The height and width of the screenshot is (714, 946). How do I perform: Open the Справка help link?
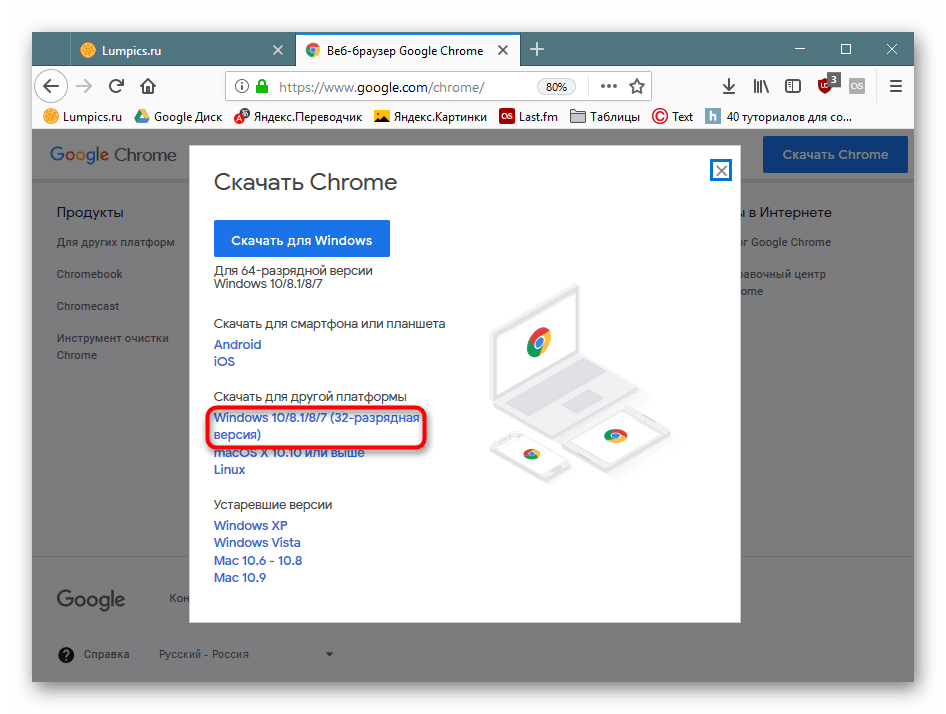point(106,654)
